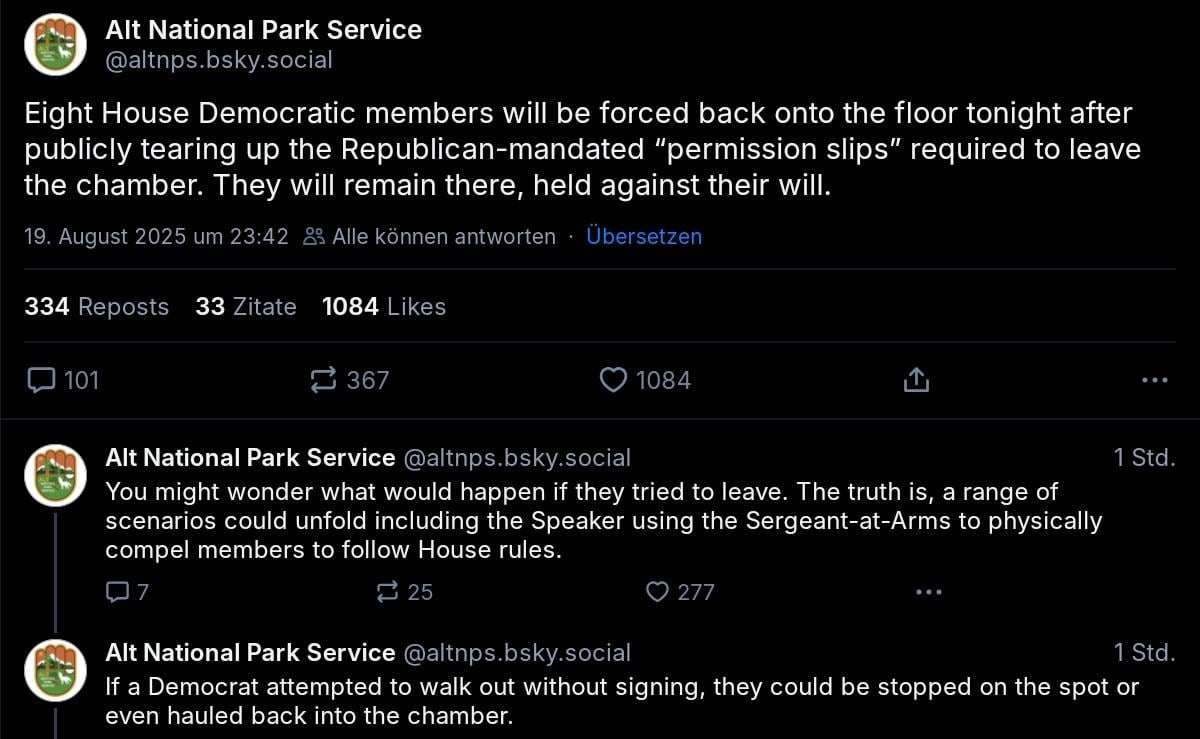
Task: Open more options on the Sergeant-at-Arms reply
Action: pos(929,592)
